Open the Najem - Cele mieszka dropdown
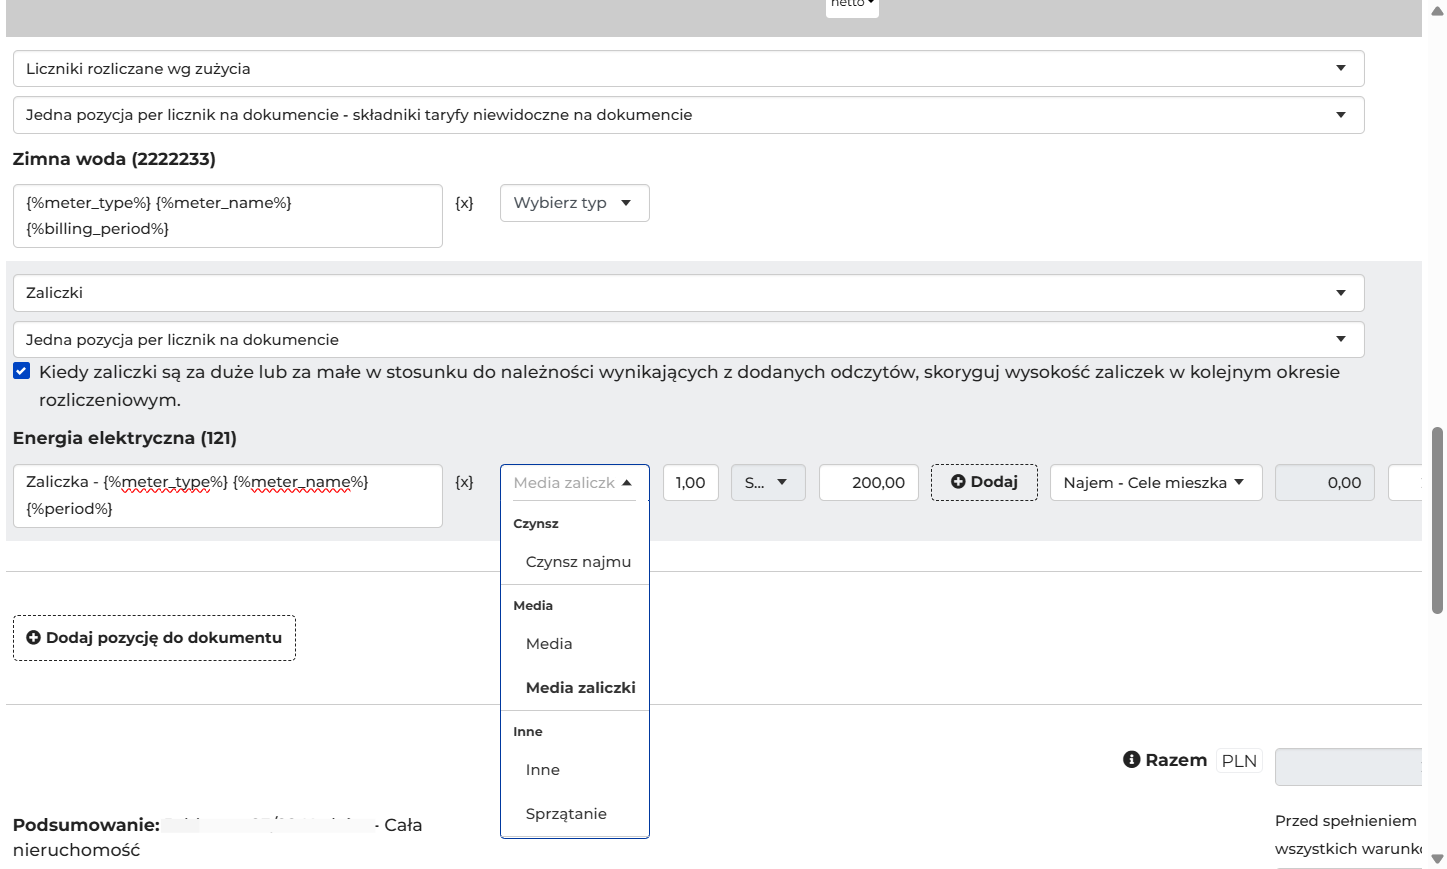This screenshot has width=1447, height=869. pyautogui.click(x=1156, y=482)
